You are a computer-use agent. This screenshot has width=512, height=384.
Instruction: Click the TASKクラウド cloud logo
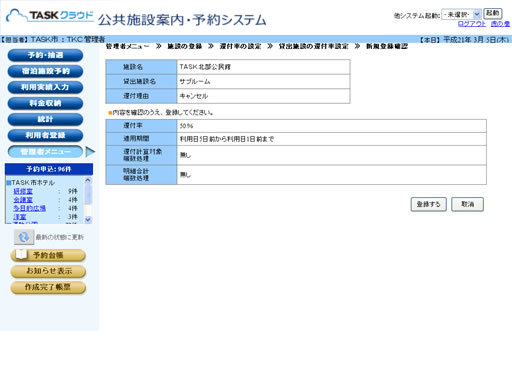click(x=50, y=16)
